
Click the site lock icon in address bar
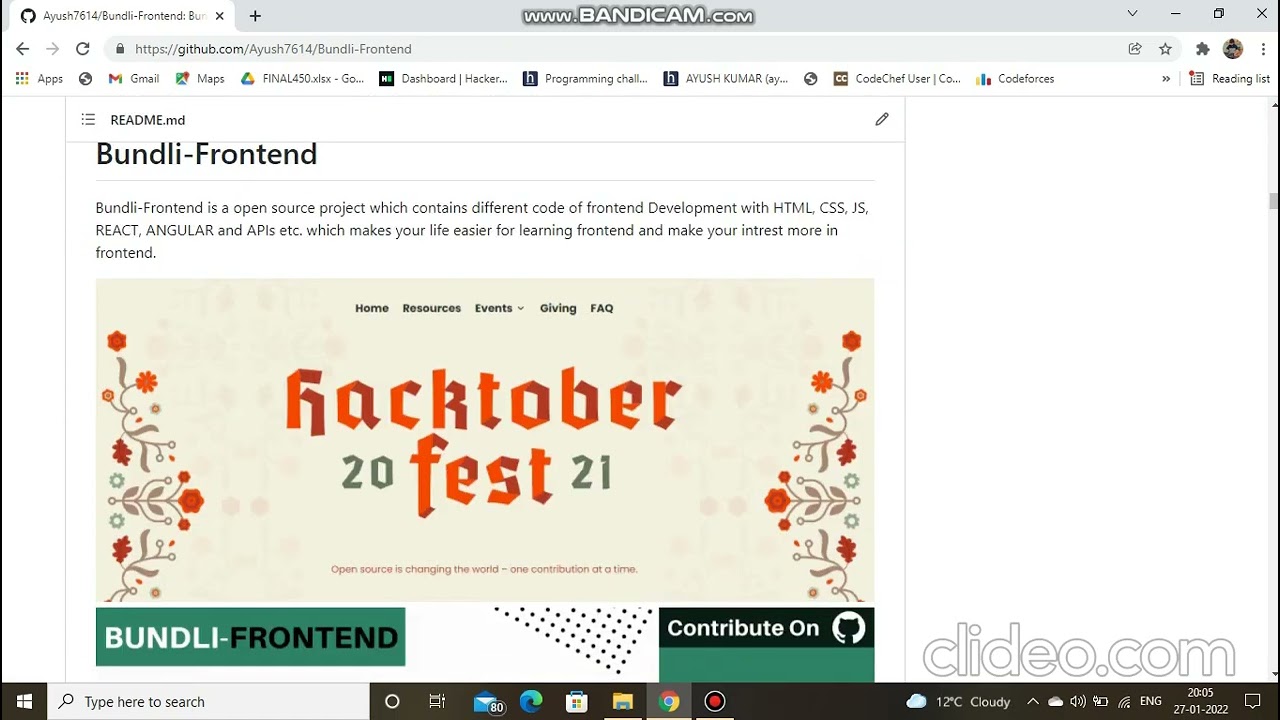point(120,48)
